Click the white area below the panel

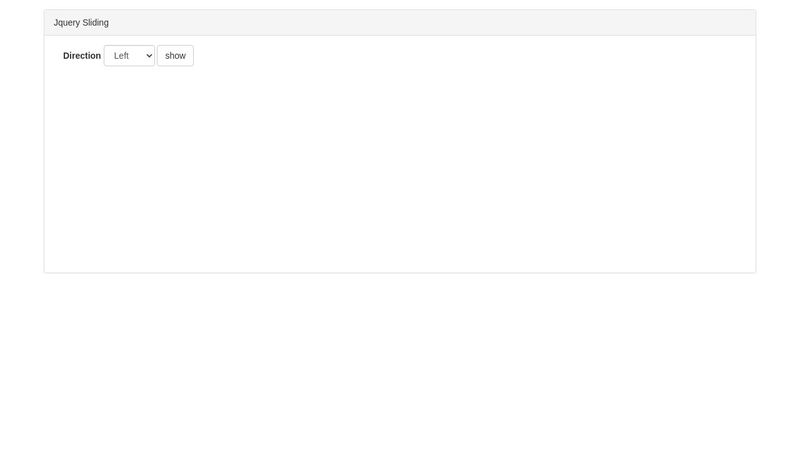coord(400,360)
